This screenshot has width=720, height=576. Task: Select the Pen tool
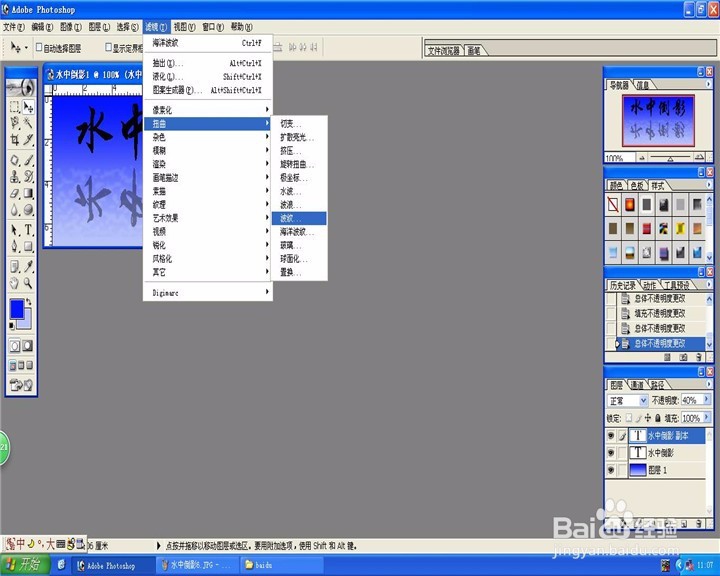(15, 246)
